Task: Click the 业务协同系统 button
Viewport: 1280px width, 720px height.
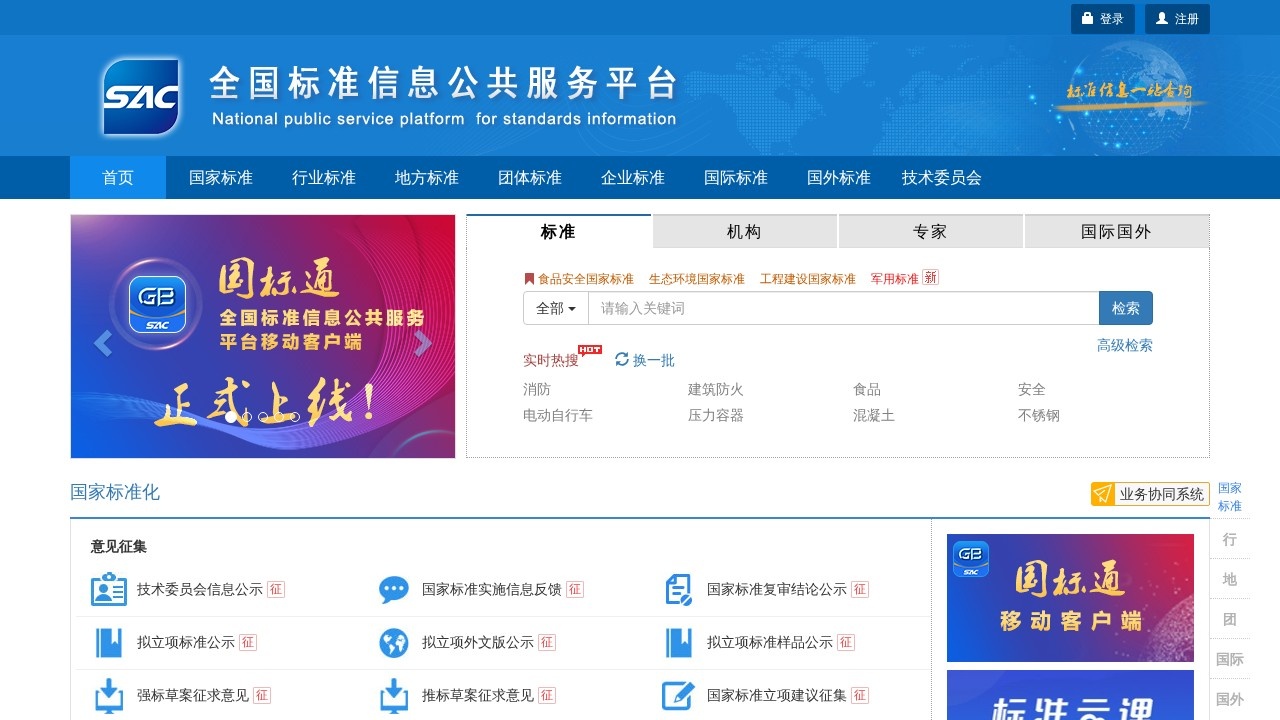Action: tap(1150, 494)
